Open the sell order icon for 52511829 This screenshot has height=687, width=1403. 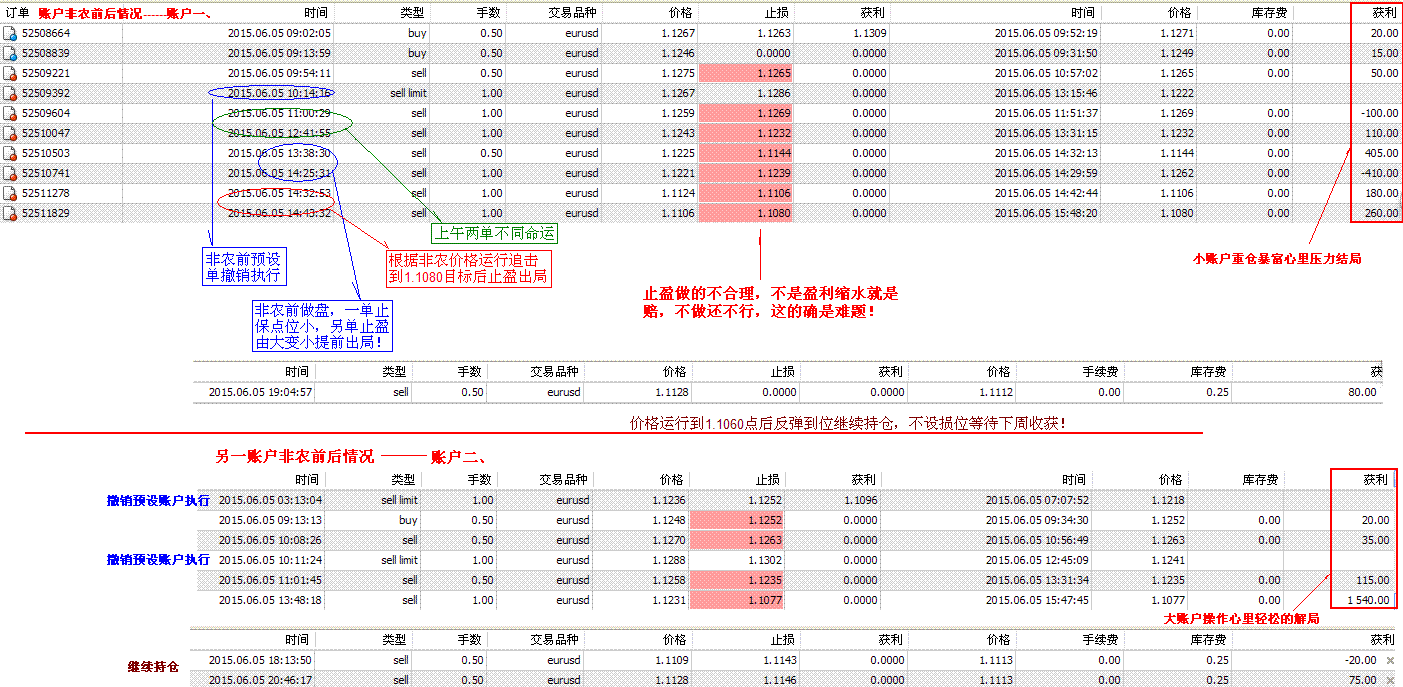(8, 212)
